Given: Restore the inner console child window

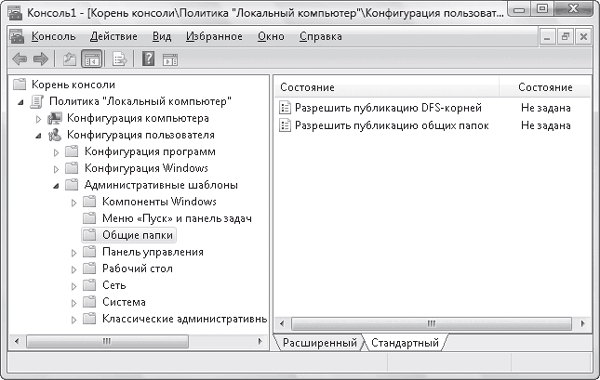Looking at the screenshot, I should [565, 37].
